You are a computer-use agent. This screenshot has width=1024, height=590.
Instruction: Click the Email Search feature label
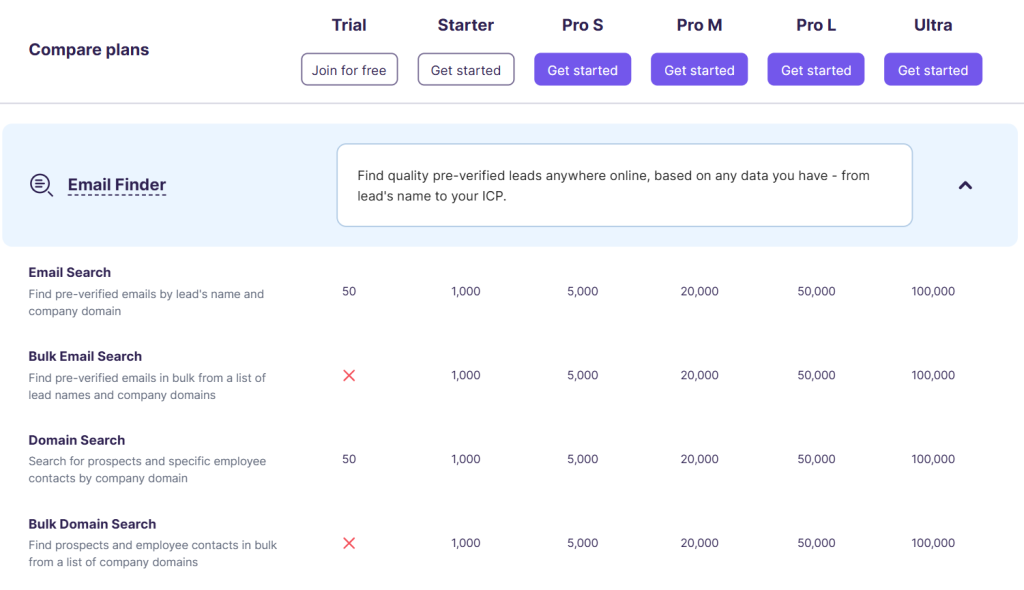pyautogui.click(x=70, y=272)
